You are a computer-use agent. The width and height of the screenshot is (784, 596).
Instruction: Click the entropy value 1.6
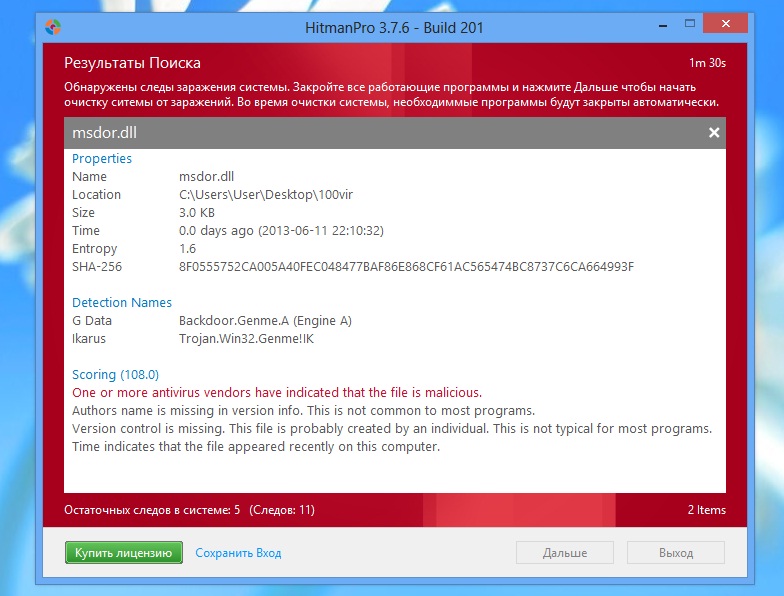pos(188,248)
